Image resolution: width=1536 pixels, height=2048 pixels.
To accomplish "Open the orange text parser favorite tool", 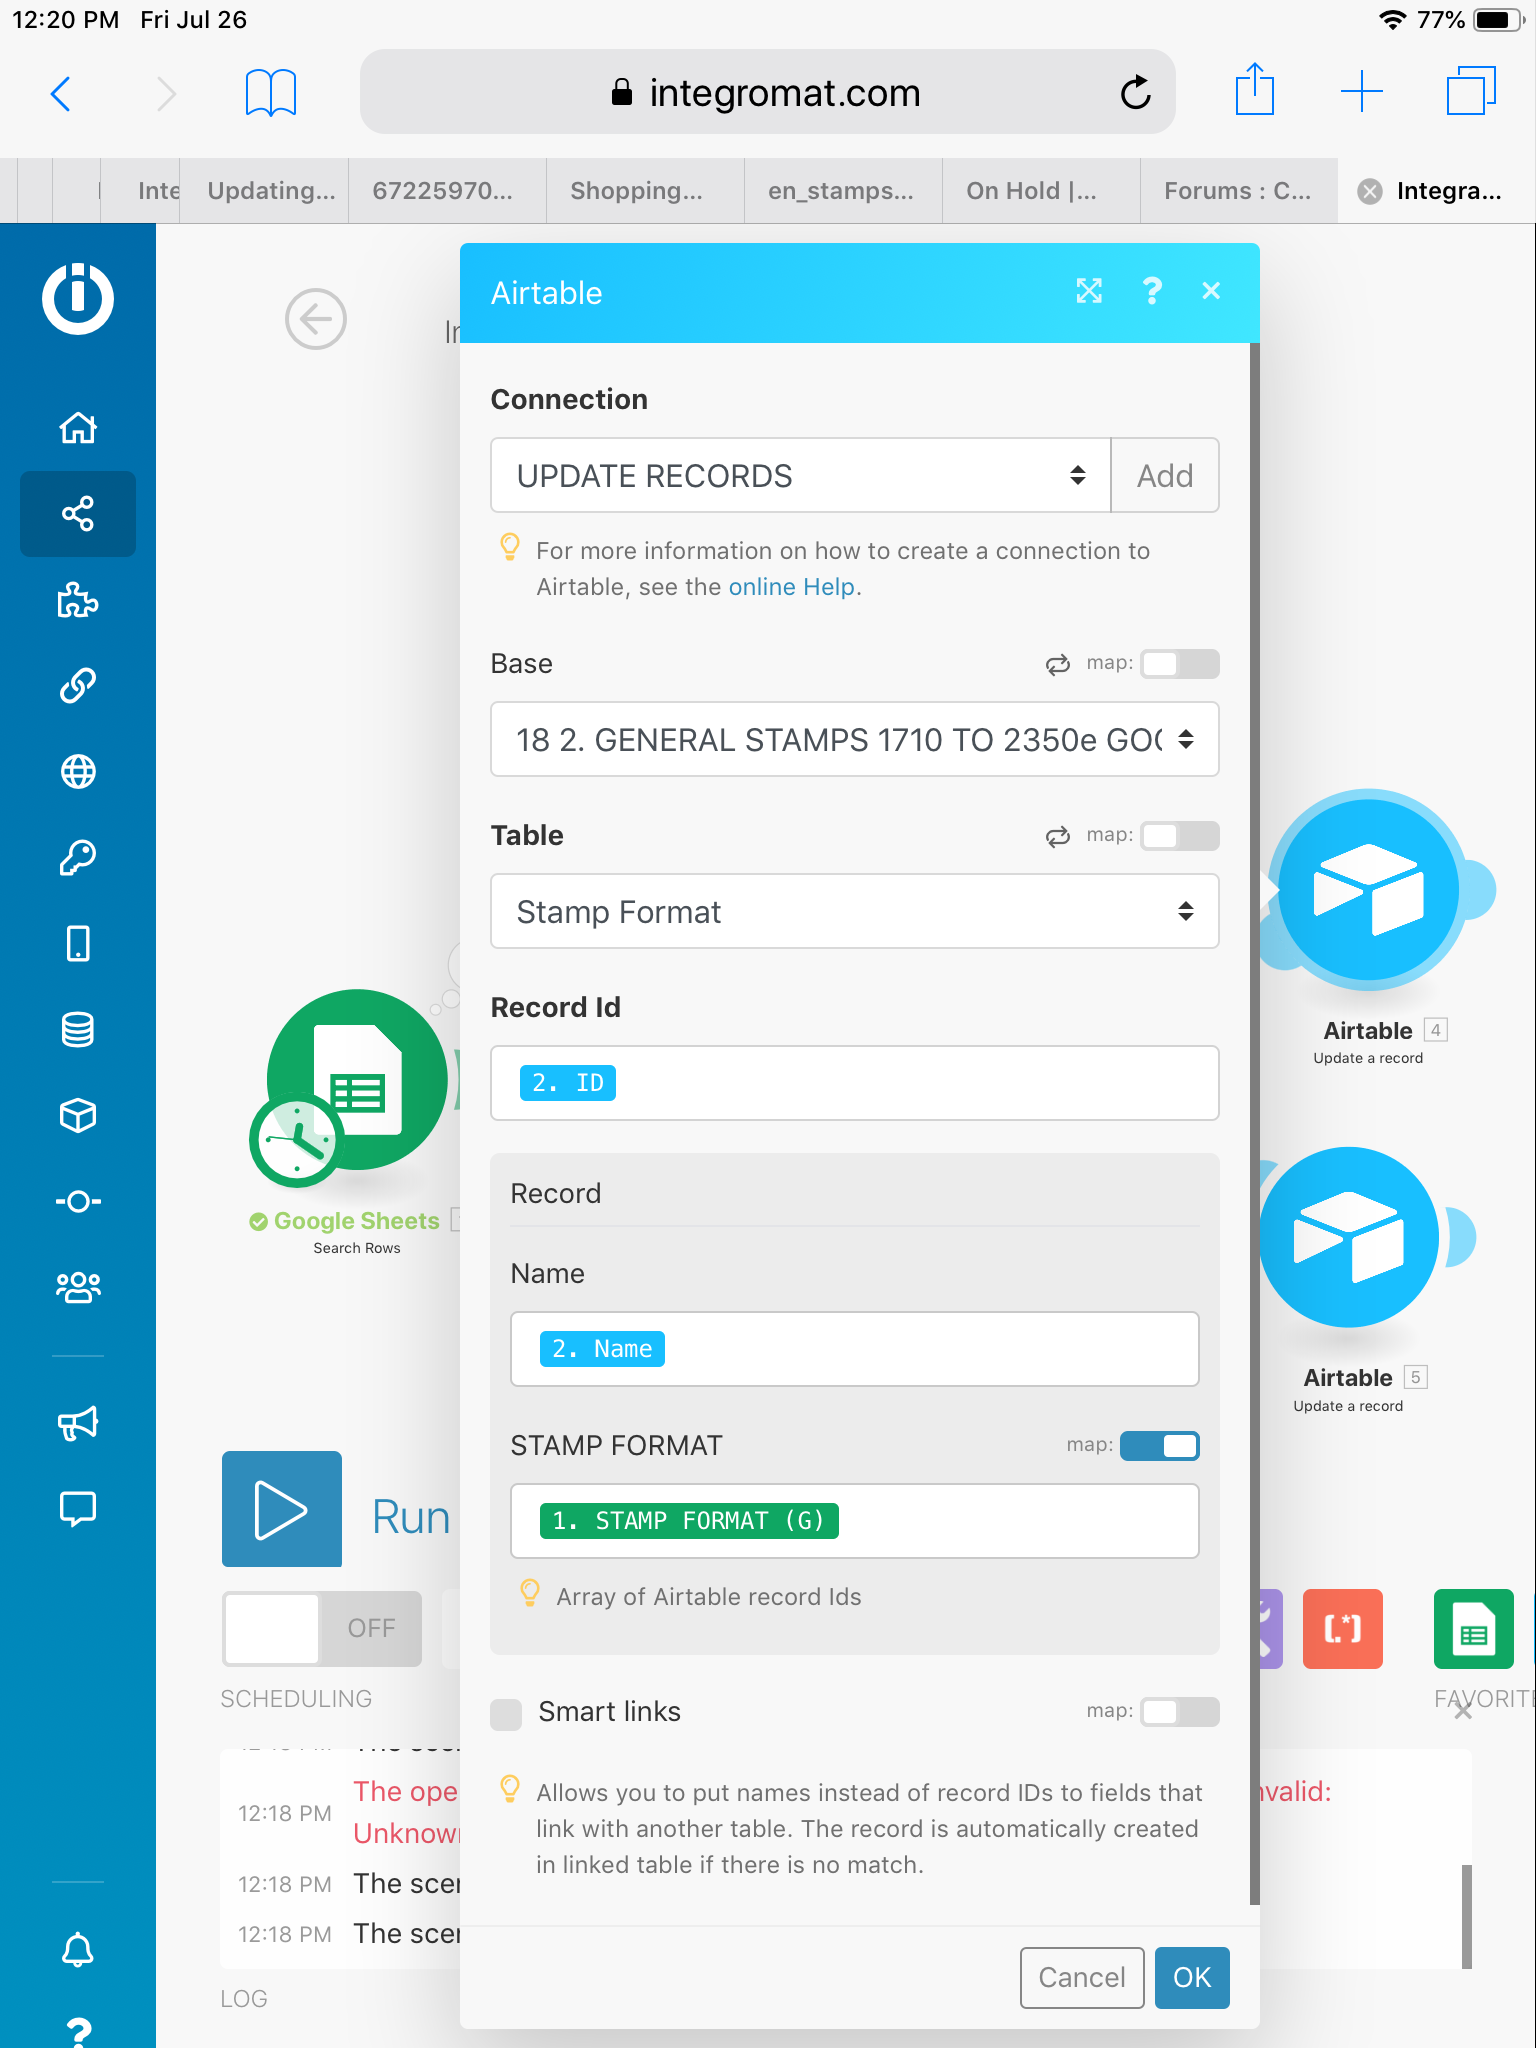I will click(x=1343, y=1629).
